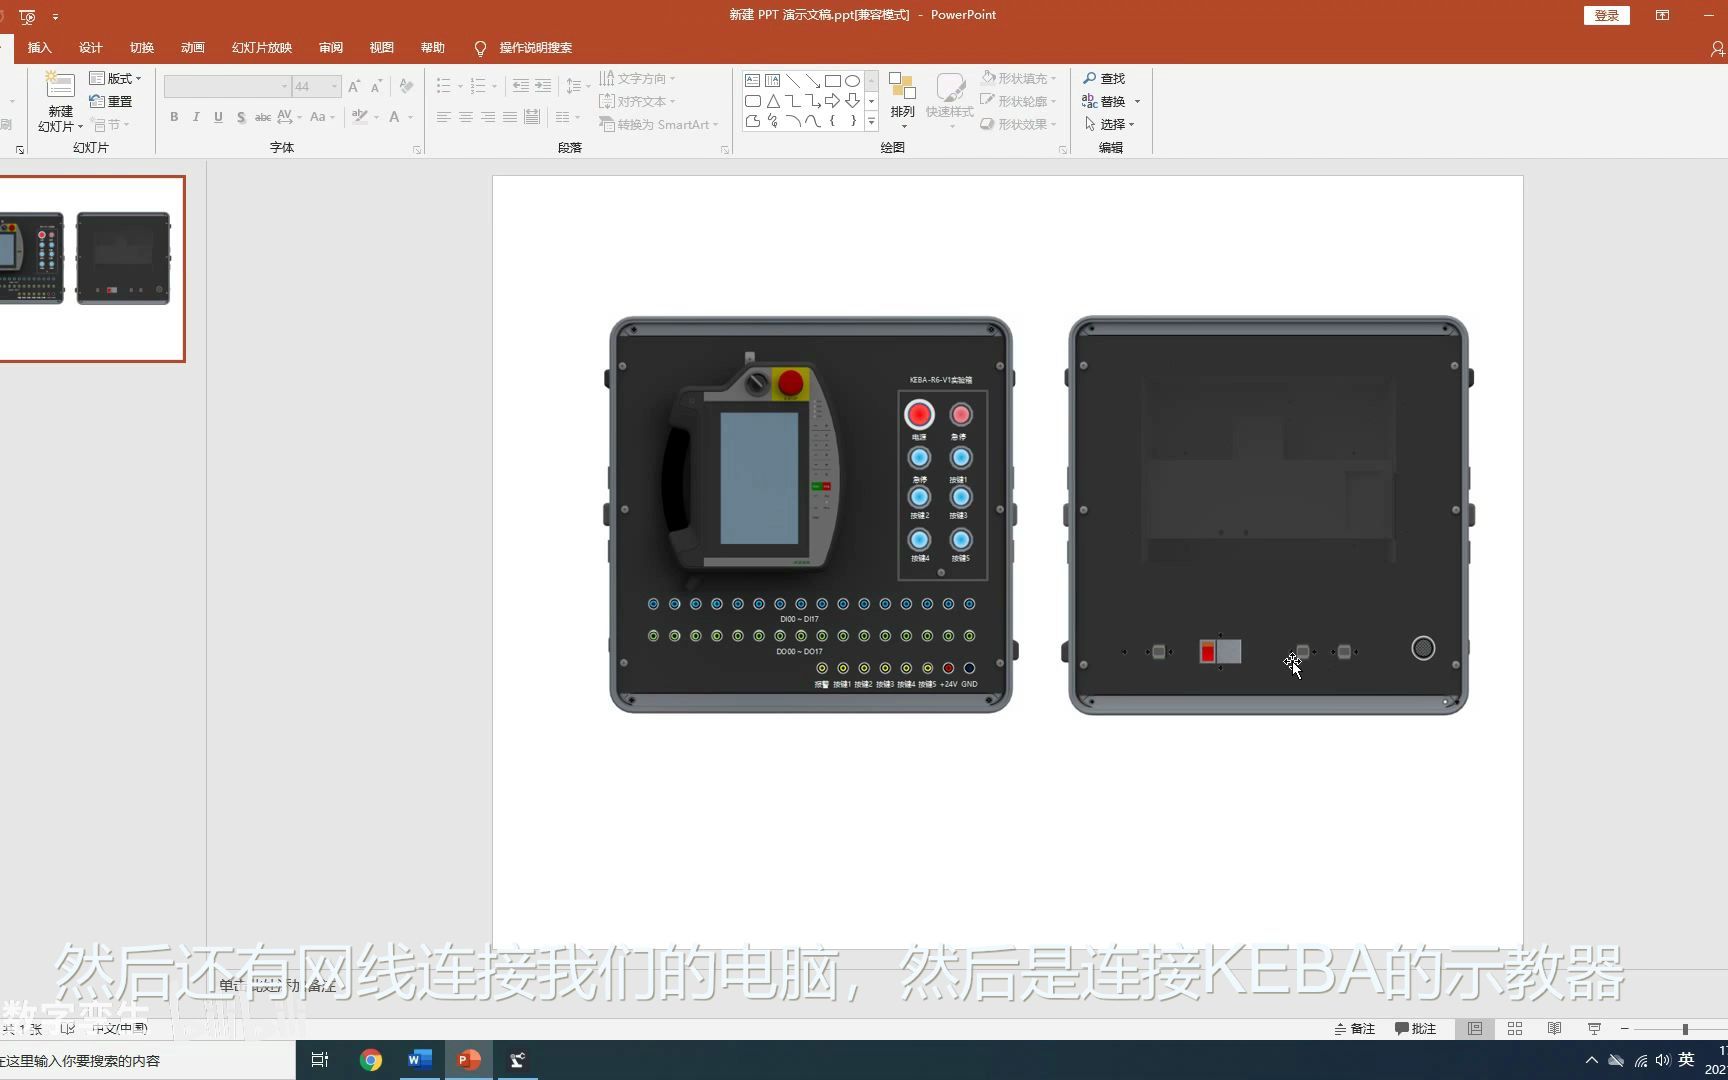Toggle text shadow
This screenshot has width=1728, height=1080.
click(x=241, y=117)
